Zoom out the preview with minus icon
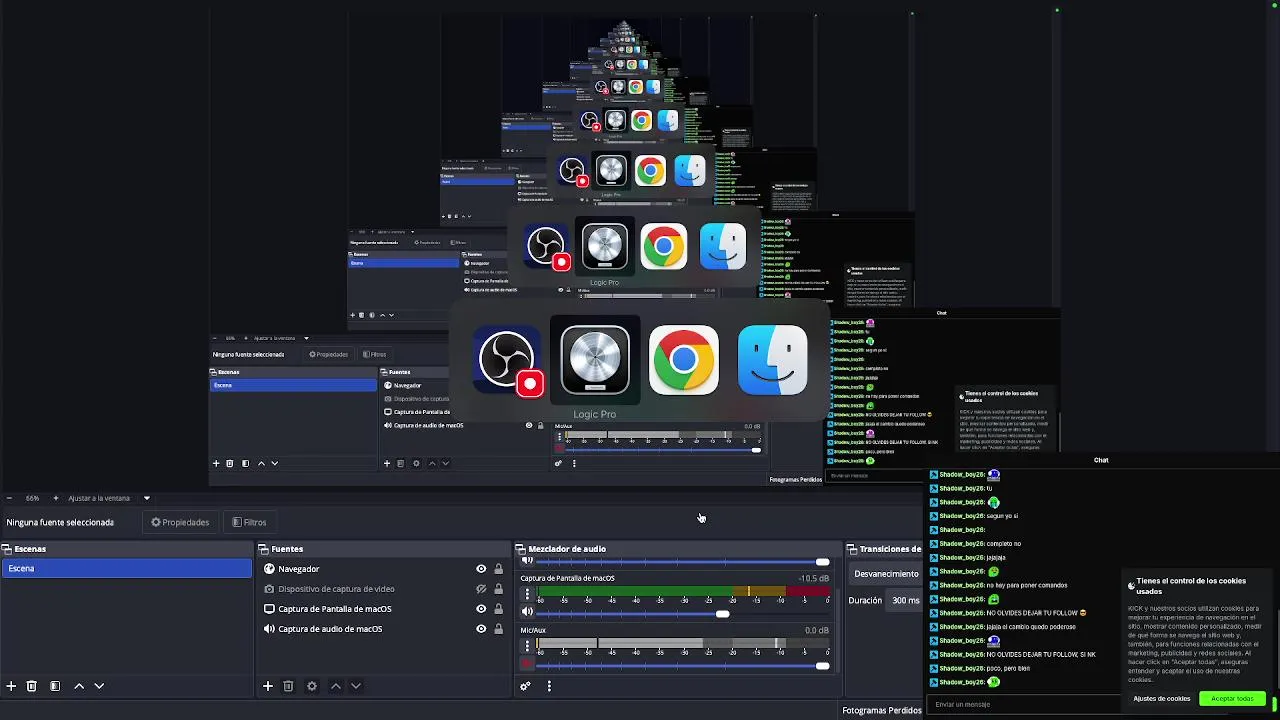Image resolution: width=1280 pixels, height=720 pixels. pyautogui.click(x=9, y=498)
